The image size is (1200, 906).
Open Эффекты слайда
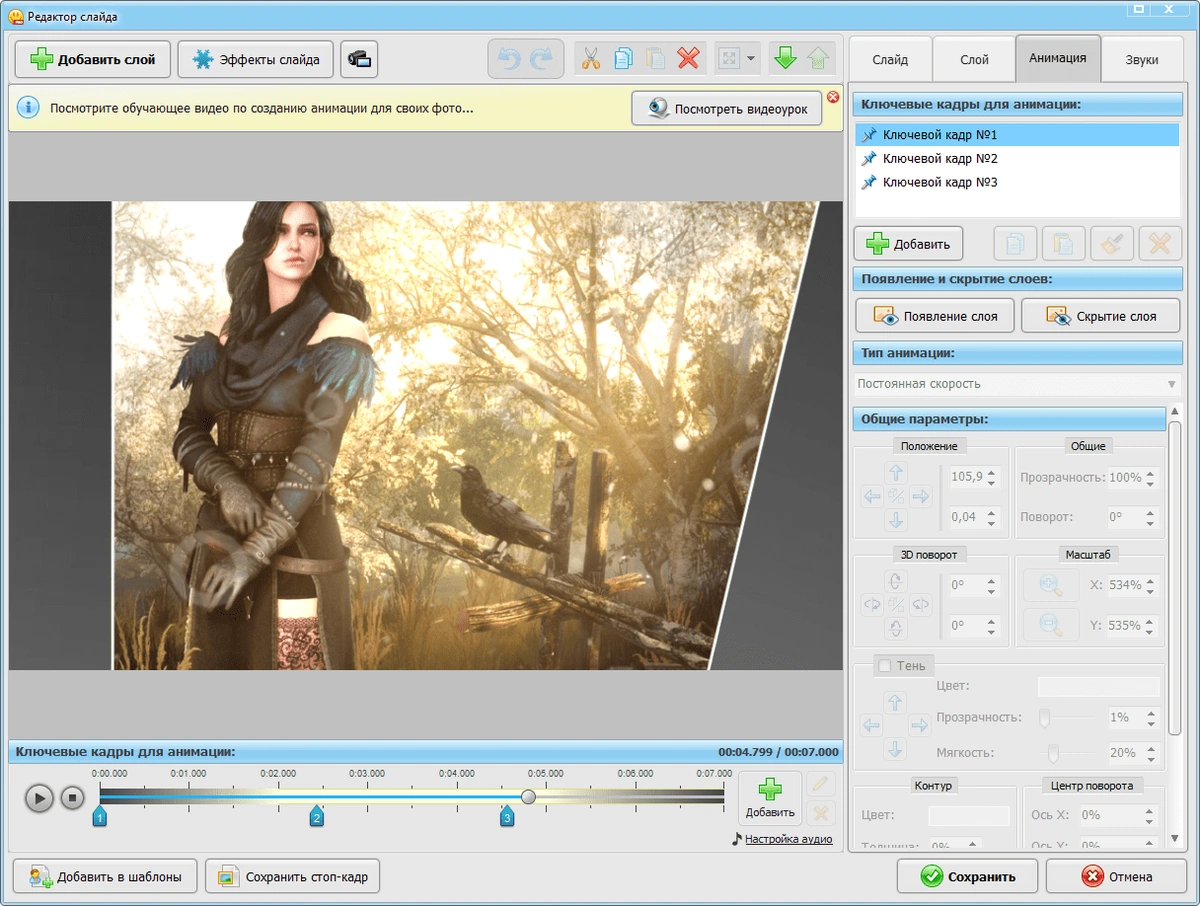click(255, 59)
